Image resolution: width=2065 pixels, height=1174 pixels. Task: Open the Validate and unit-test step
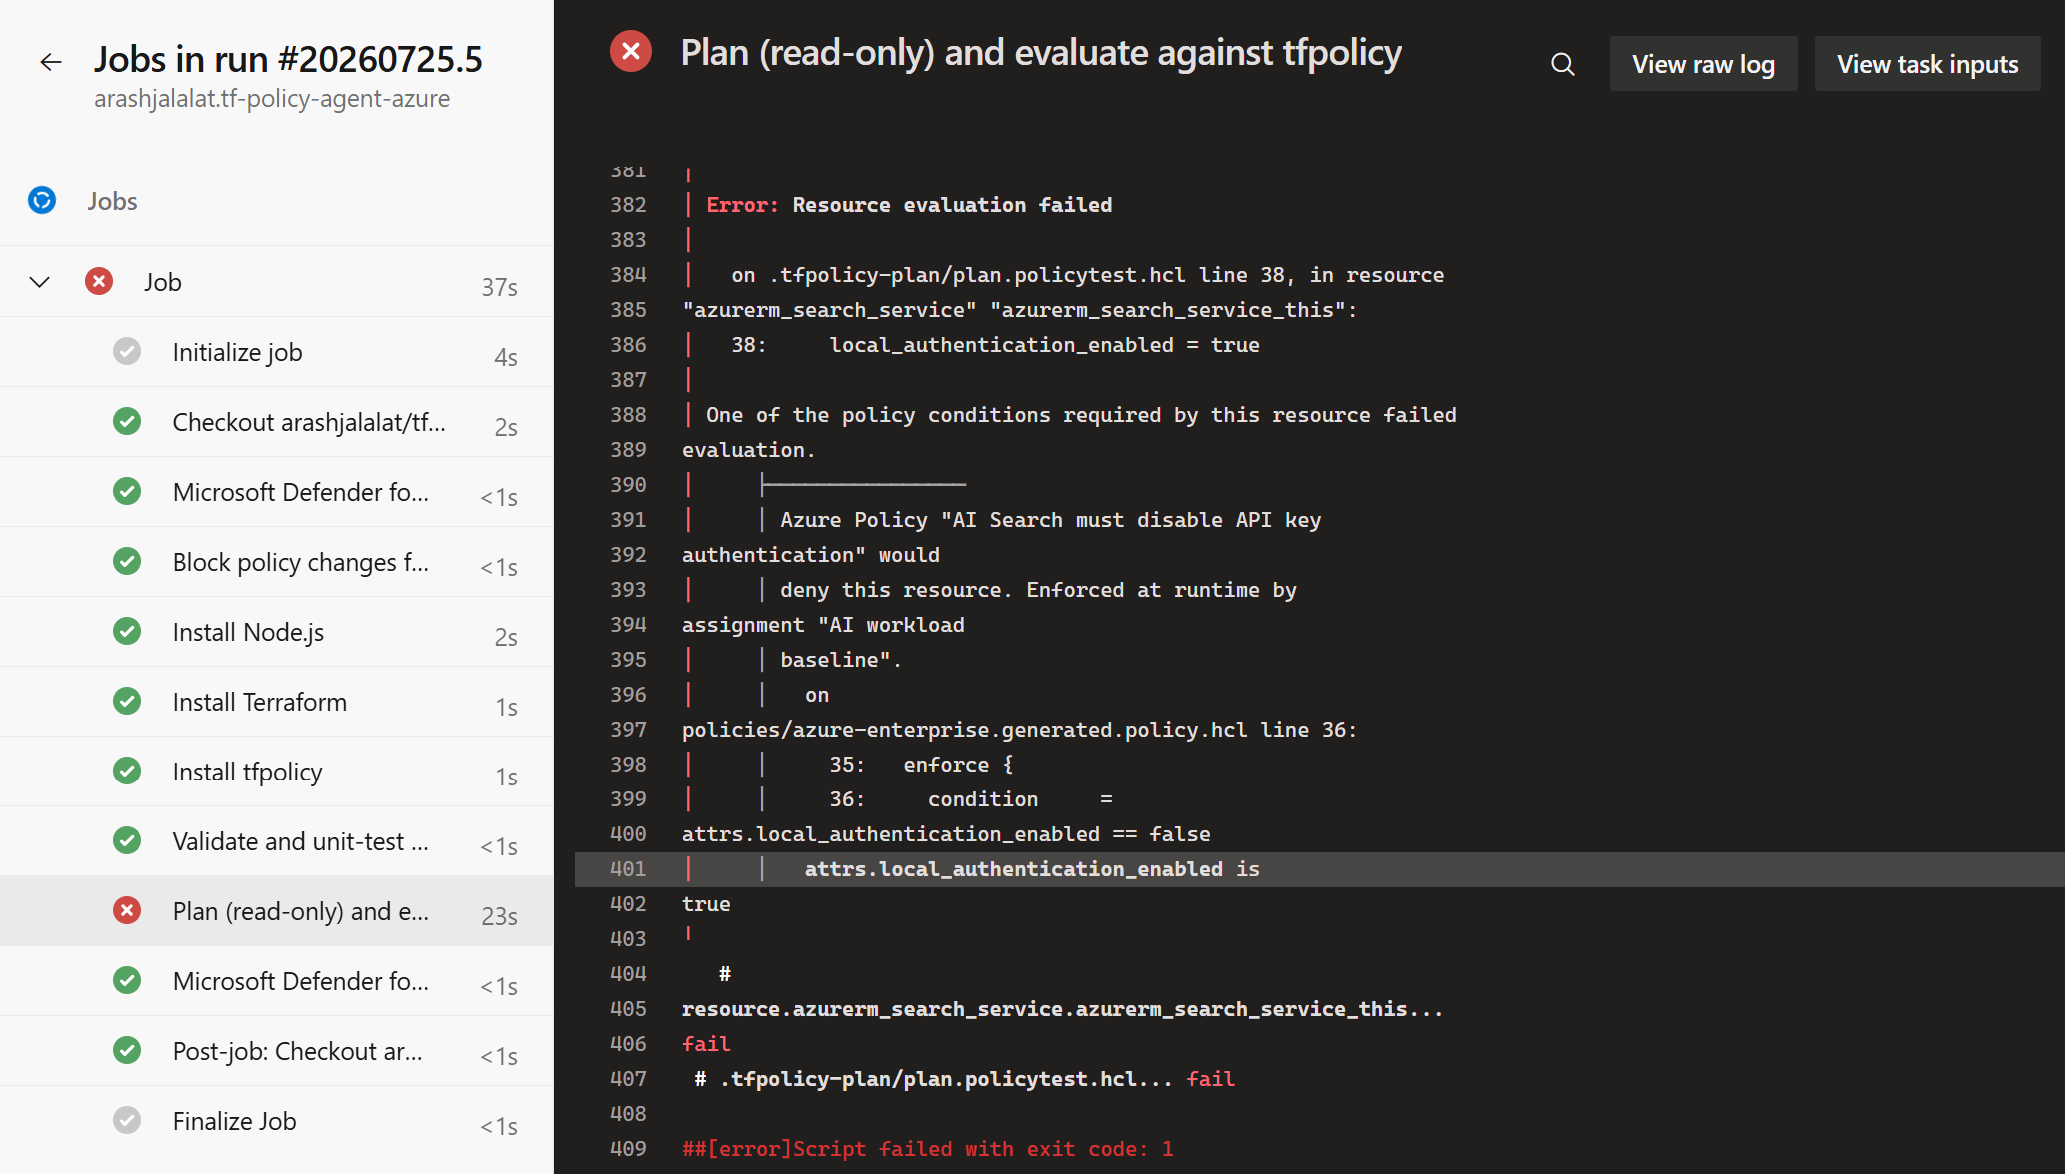[277, 841]
